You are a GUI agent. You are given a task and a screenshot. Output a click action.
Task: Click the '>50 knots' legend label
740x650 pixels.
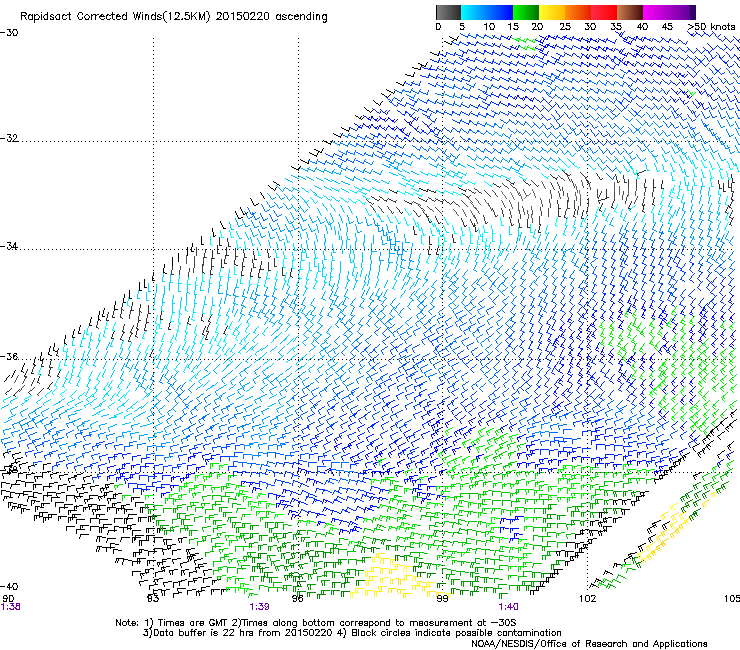click(711, 27)
